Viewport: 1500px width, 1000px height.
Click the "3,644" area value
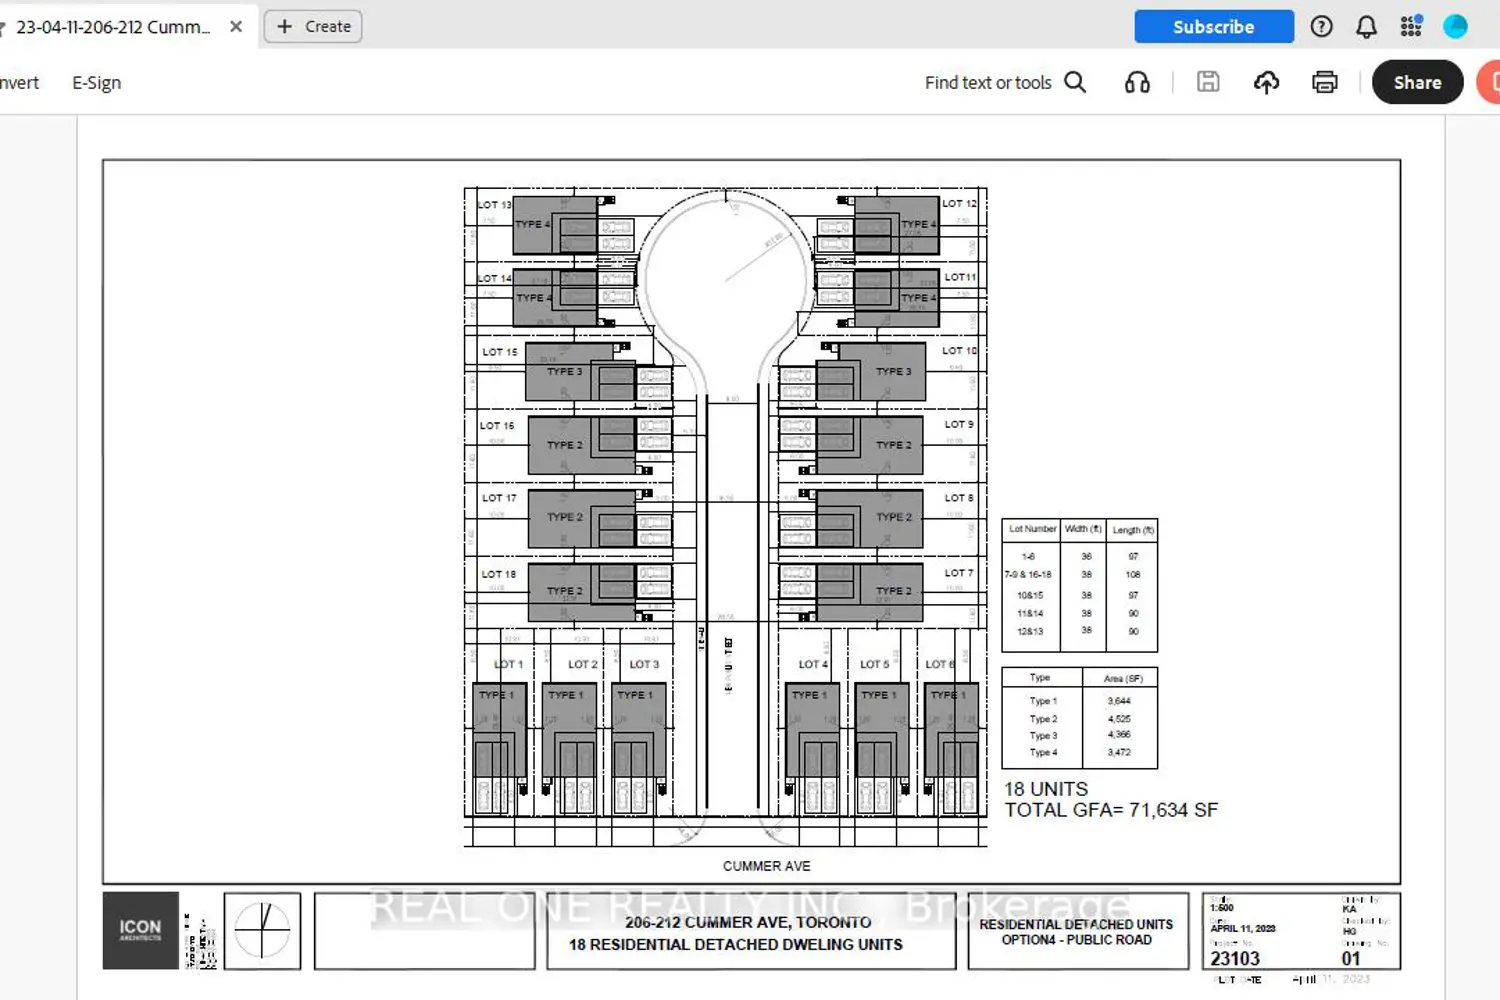(1119, 701)
